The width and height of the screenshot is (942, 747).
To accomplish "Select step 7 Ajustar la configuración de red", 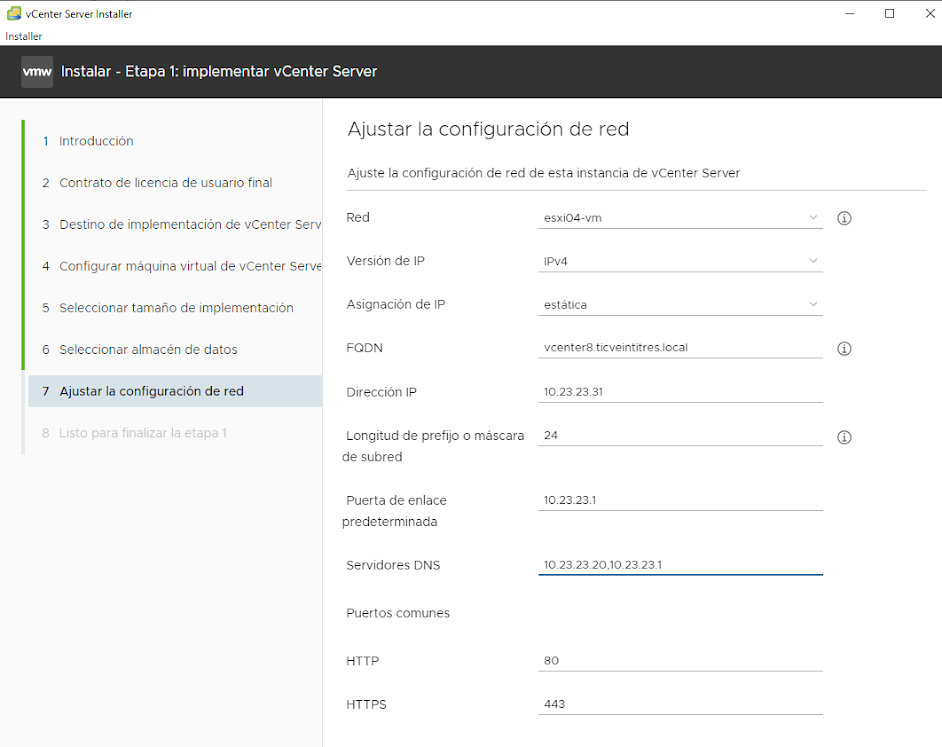I will coord(175,391).
